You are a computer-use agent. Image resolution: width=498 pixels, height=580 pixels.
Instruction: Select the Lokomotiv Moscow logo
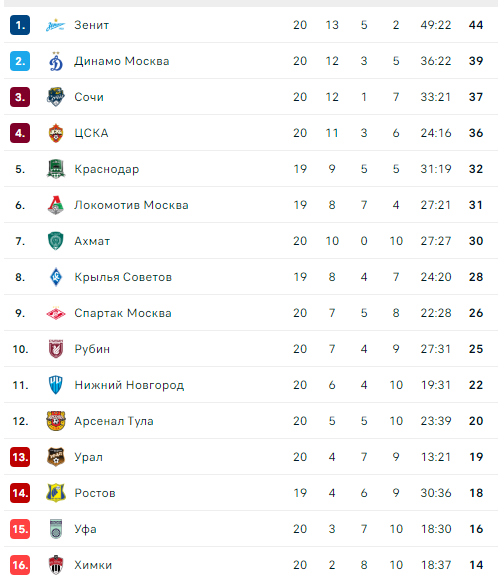pyautogui.click(x=55, y=205)
